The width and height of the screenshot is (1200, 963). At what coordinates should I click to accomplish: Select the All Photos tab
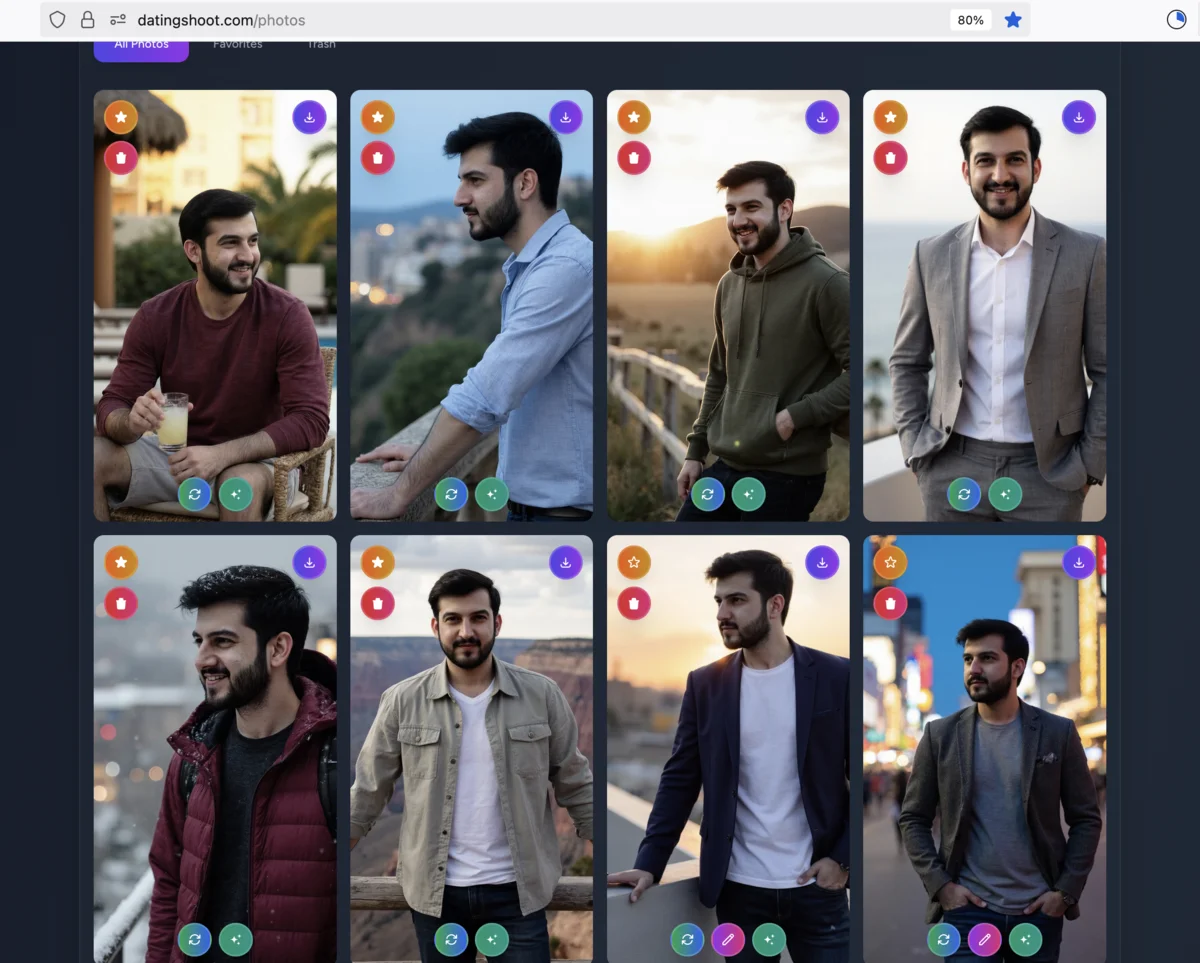(141, 47)
